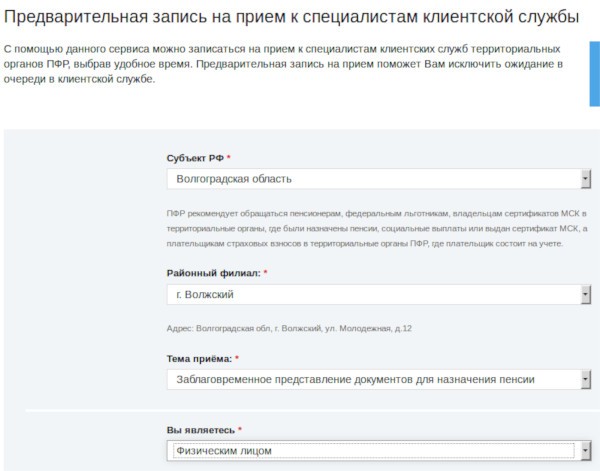This screenshot has height=471, width=600.
Task: Click the arrow of Районный филиал combo box
Action: point(586,295)
